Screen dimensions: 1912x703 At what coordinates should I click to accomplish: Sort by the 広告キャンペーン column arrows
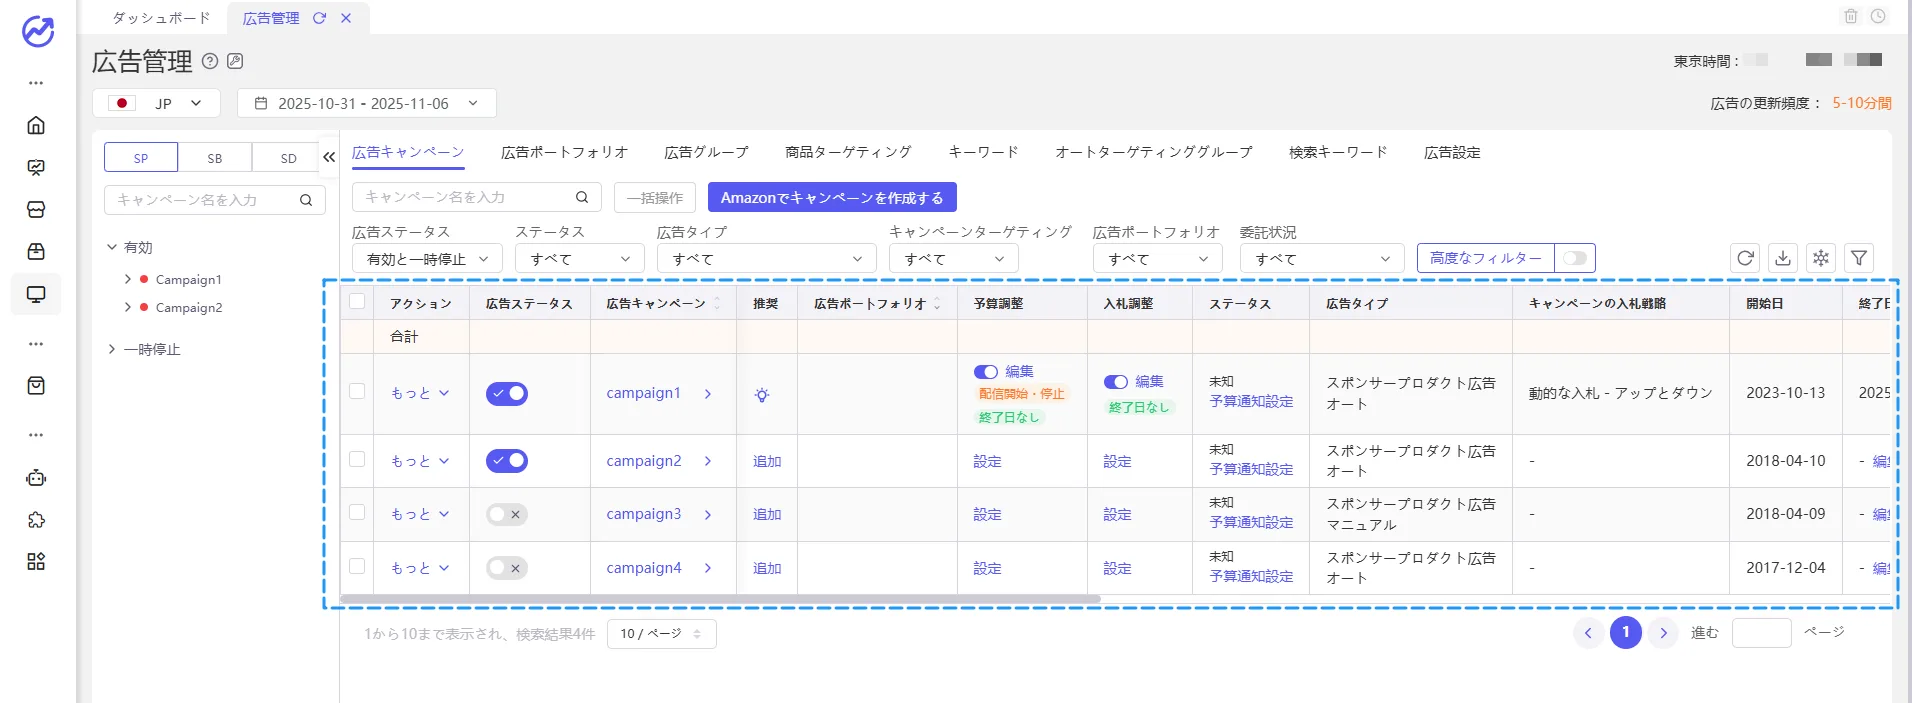coord(717,303)
